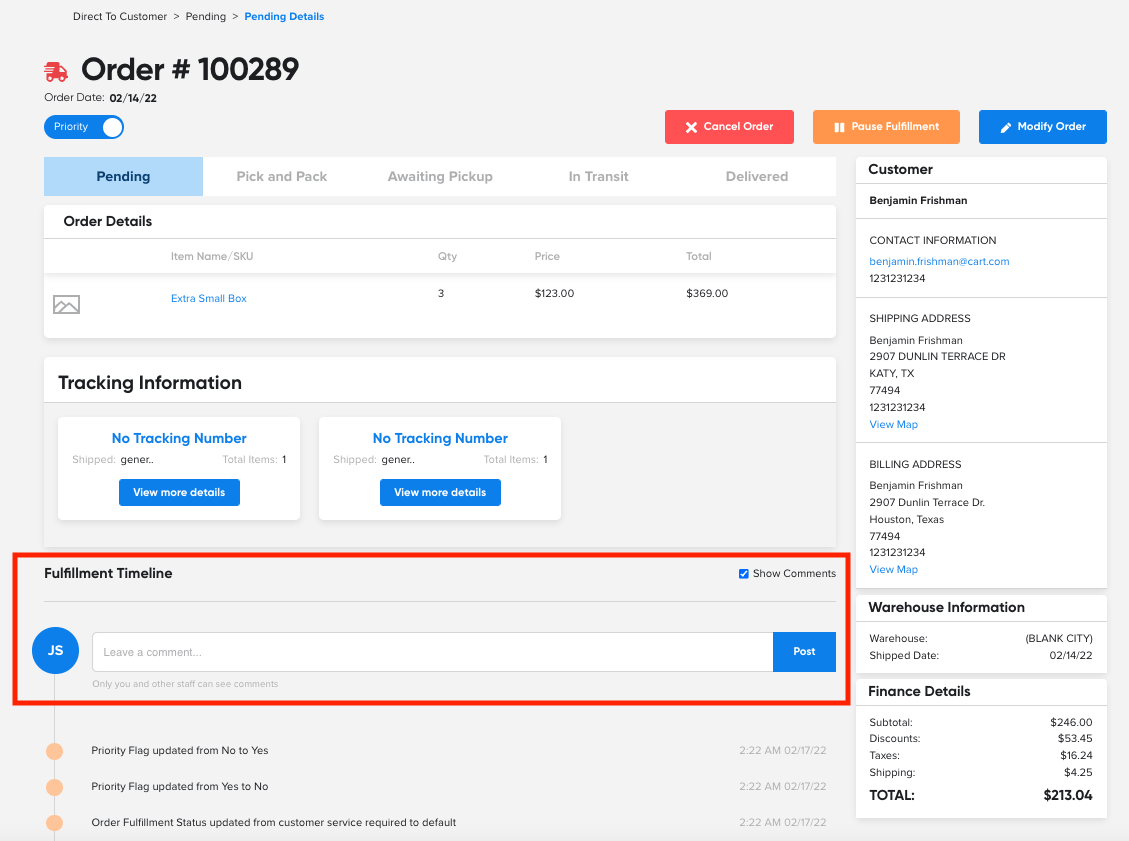Click inside the Leave a comment field

click(432, 652)
